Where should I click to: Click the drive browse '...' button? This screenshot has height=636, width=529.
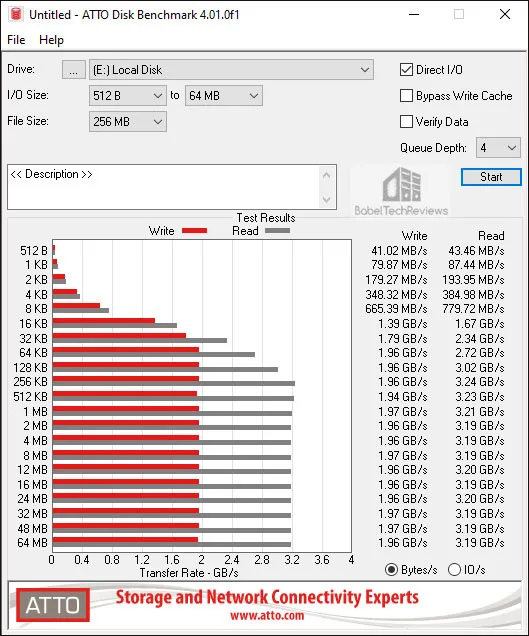coord(73,70)
